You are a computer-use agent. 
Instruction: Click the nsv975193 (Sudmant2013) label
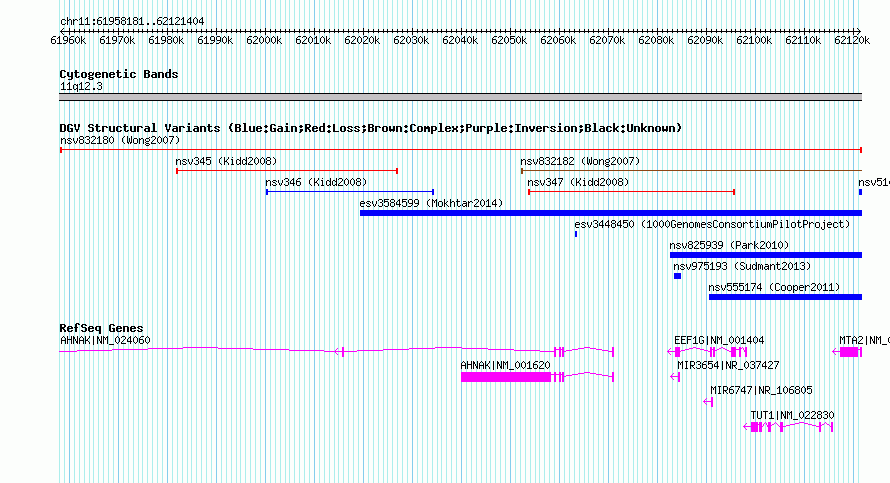click(742, 266)
